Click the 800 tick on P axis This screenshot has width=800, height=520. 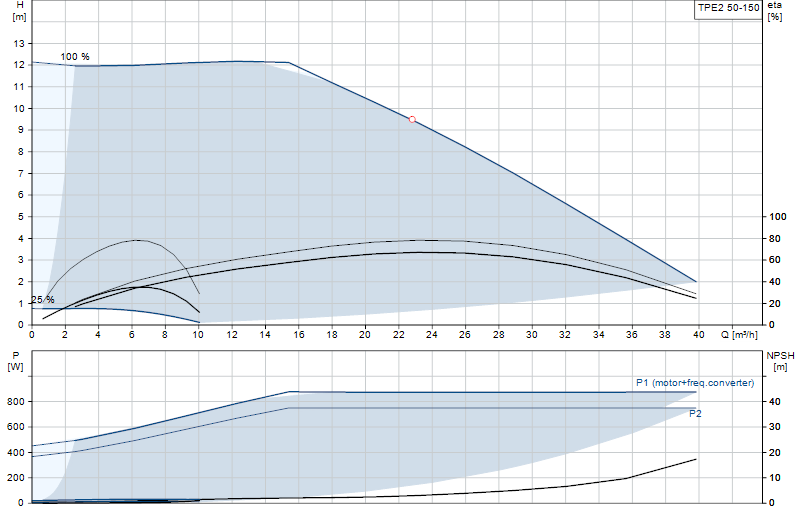[16, 402]
